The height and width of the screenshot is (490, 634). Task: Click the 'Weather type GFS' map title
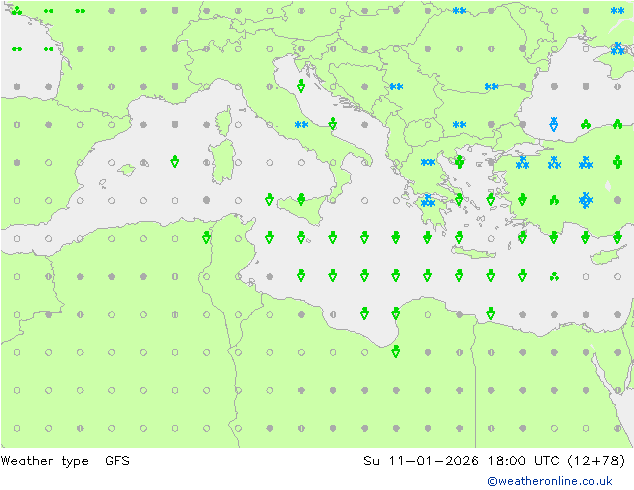[x=65, y=461]
